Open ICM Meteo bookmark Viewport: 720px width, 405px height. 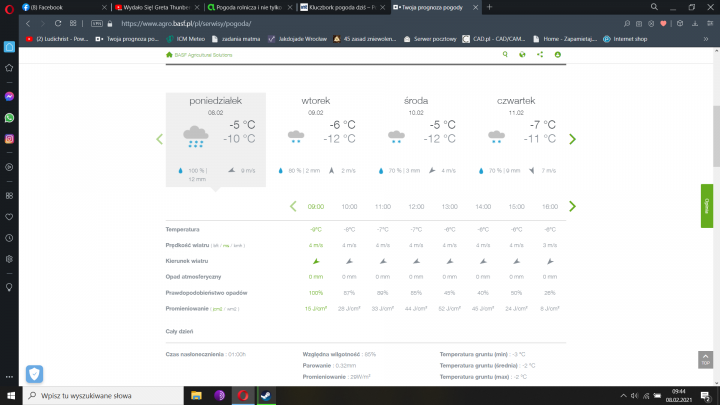[185, 39]
